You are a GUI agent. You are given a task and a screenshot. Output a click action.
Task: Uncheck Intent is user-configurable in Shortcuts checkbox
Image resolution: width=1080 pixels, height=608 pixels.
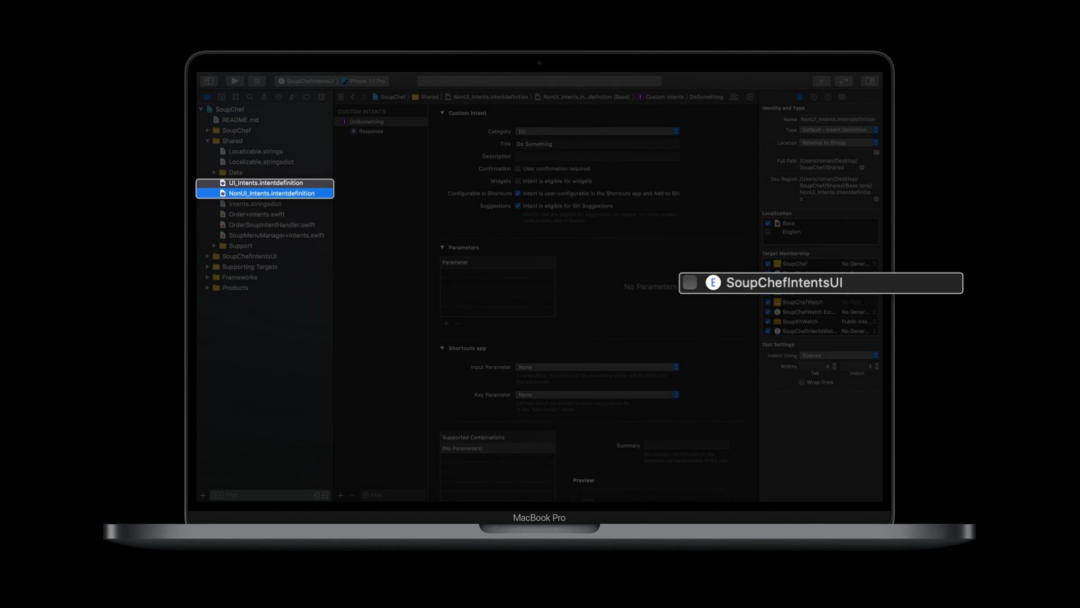click(518, 193)
